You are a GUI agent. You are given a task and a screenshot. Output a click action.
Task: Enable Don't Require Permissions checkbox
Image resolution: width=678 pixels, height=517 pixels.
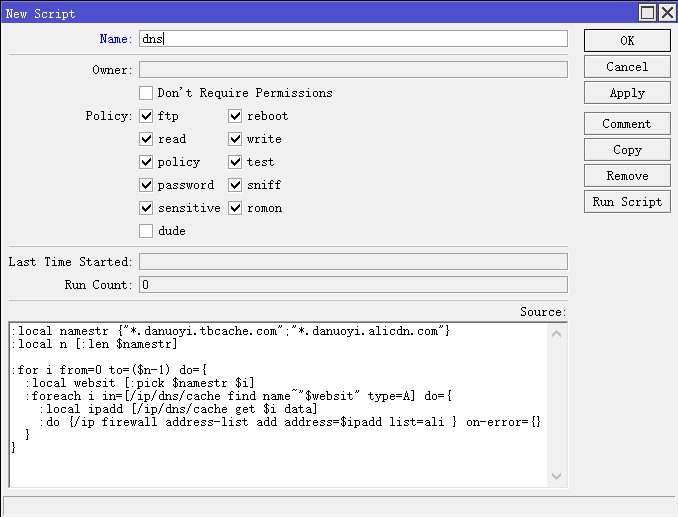147,93
